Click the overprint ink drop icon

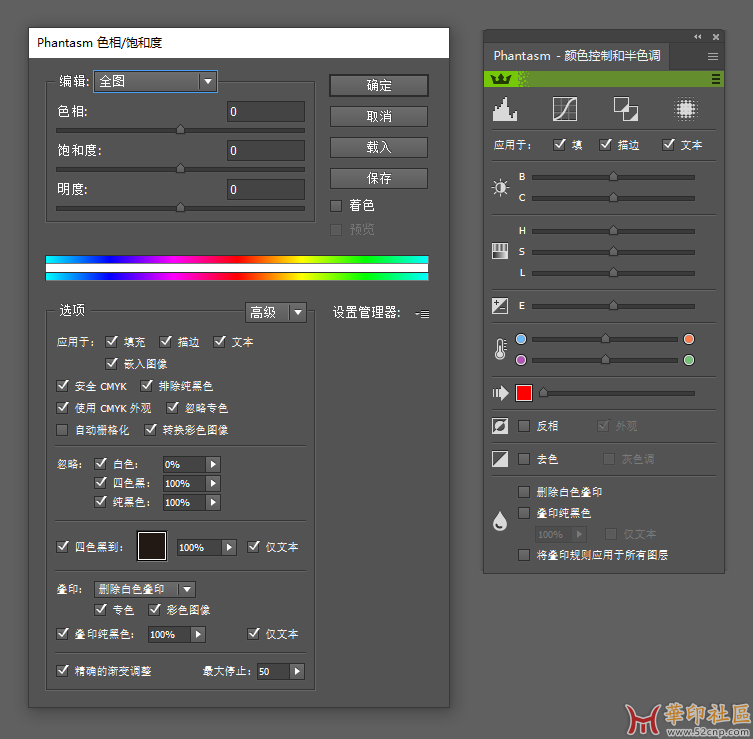[500, 521]
